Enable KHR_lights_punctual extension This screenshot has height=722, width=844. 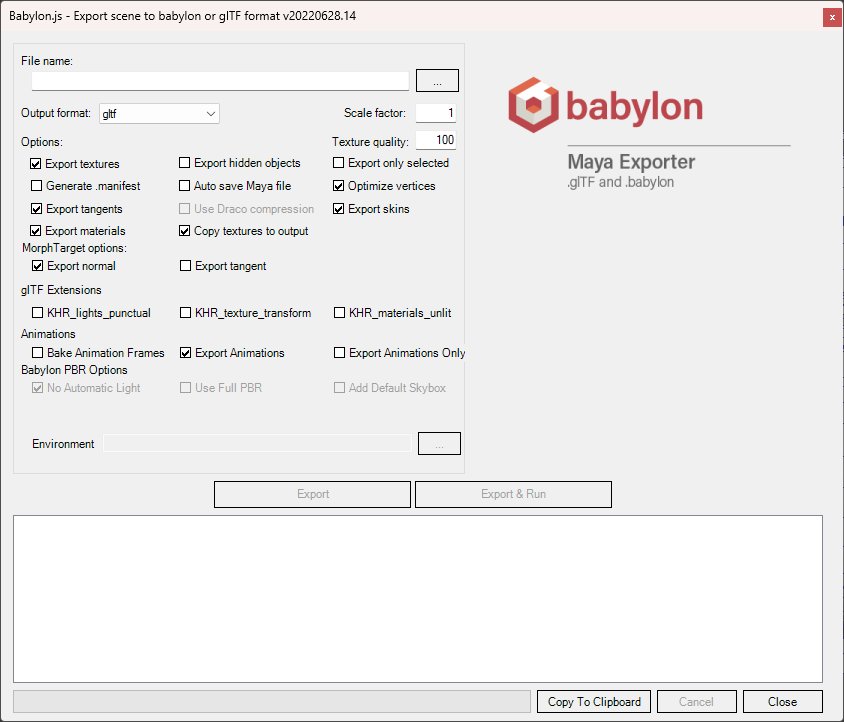[x=37, y=313]
